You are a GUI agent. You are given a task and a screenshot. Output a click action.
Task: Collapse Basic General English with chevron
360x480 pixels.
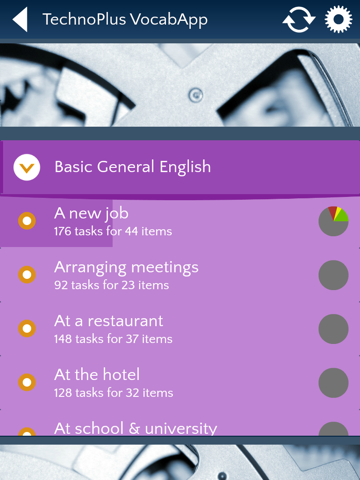coord(27,167)
